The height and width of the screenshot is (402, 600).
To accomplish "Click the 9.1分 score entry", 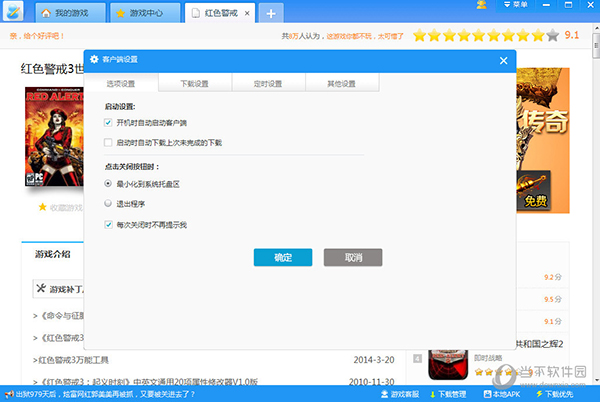I will [553, 321].
